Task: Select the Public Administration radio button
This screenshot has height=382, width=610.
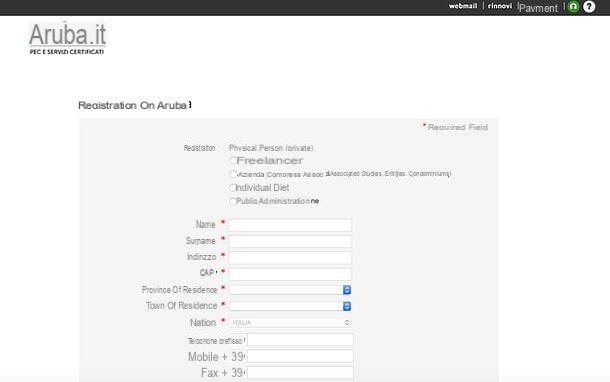Action: click(233, 201)
